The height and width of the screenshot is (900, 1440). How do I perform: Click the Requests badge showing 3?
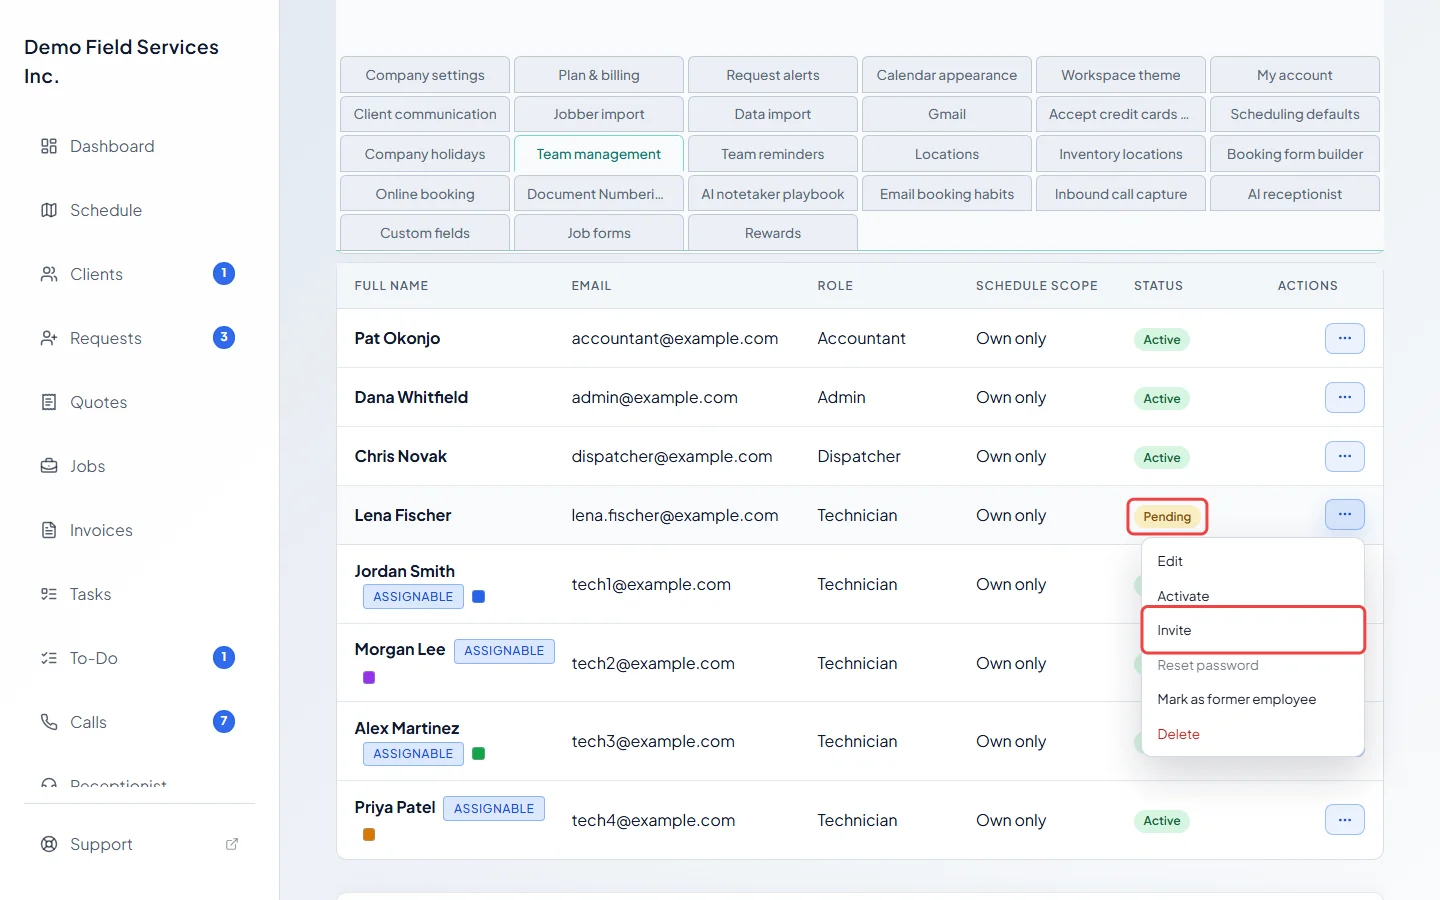[x=224, y=337]
